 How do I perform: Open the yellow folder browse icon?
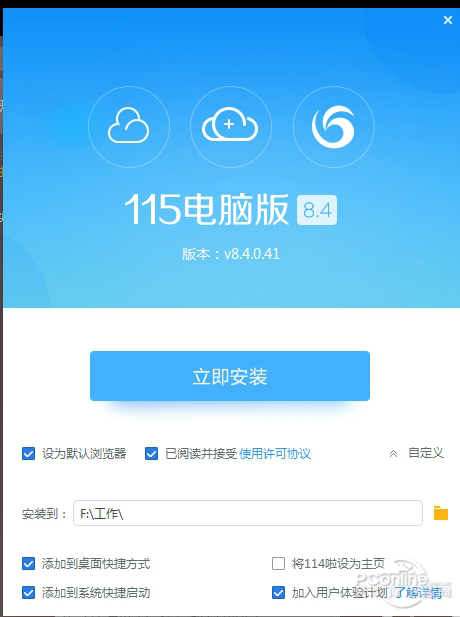point(441,513)
